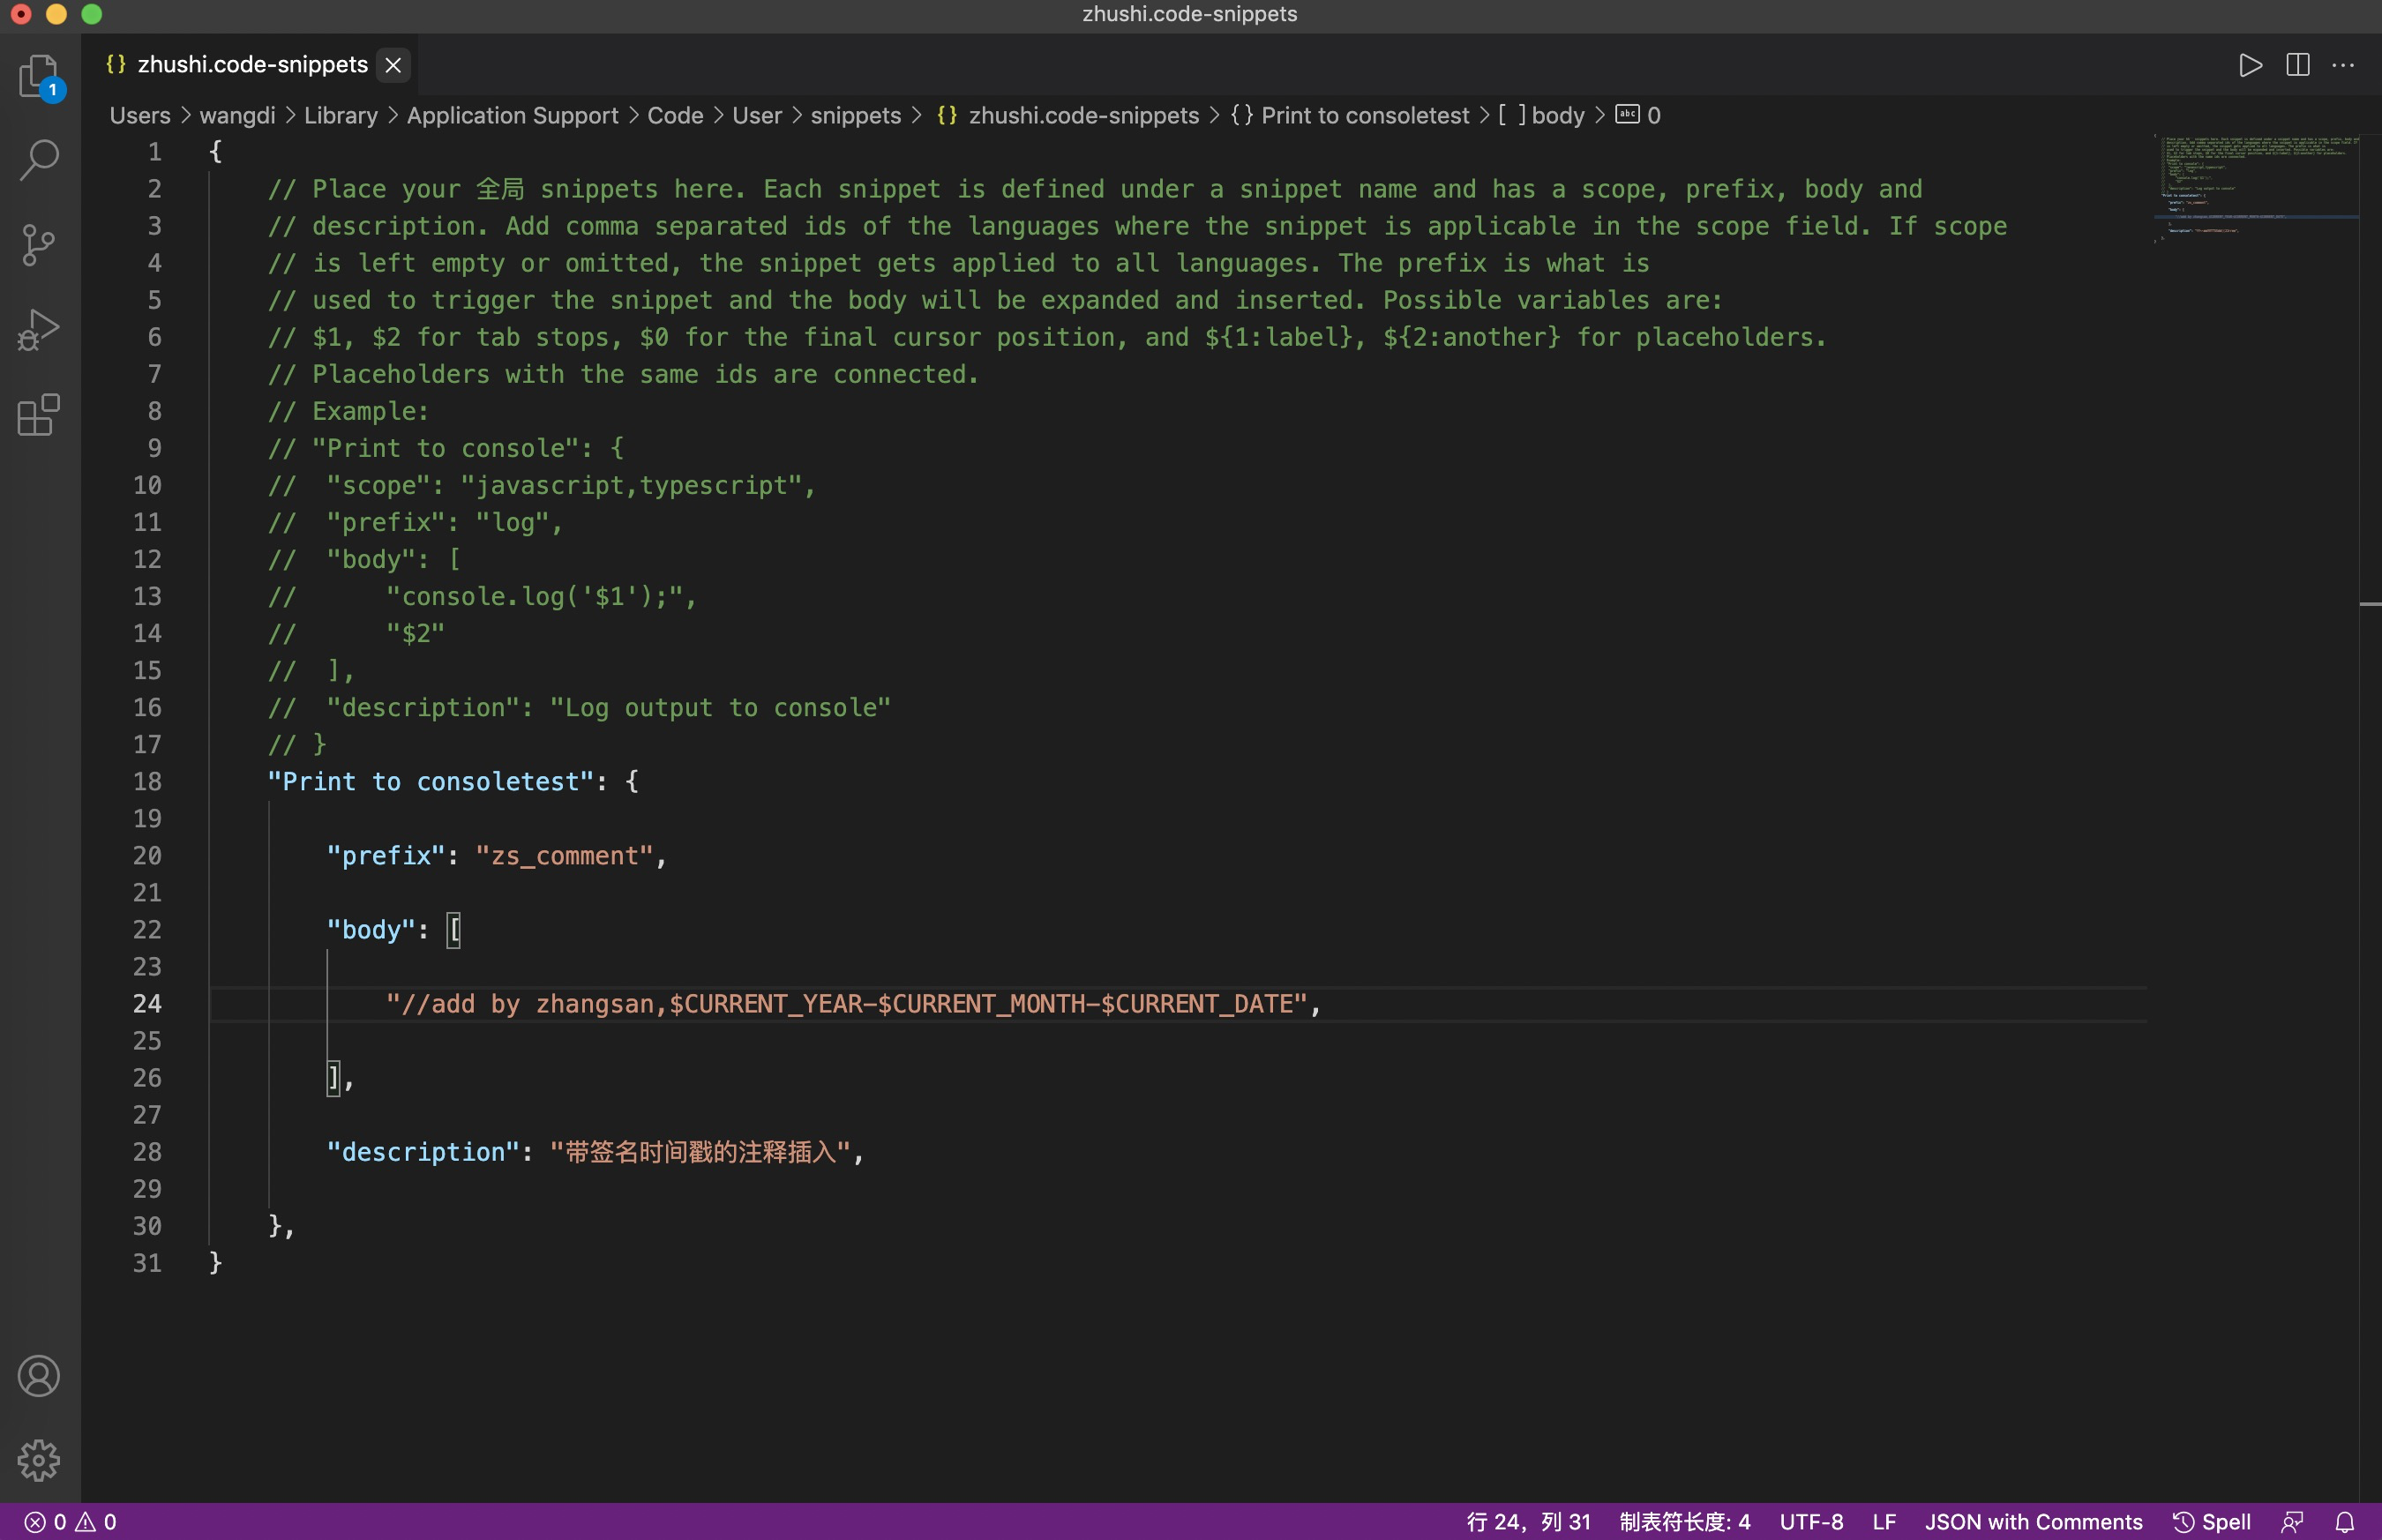Open the LF end-of-line selector
This screenshot has height=1540, width=2382.
[x=1884, y=1522]
